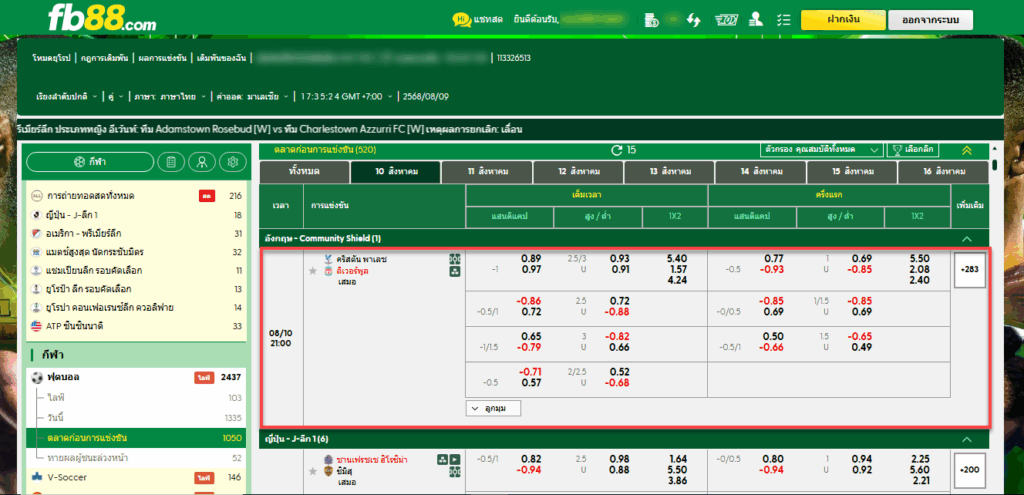Select วันนี้ under ฟุตบอล

coord(136,417)
